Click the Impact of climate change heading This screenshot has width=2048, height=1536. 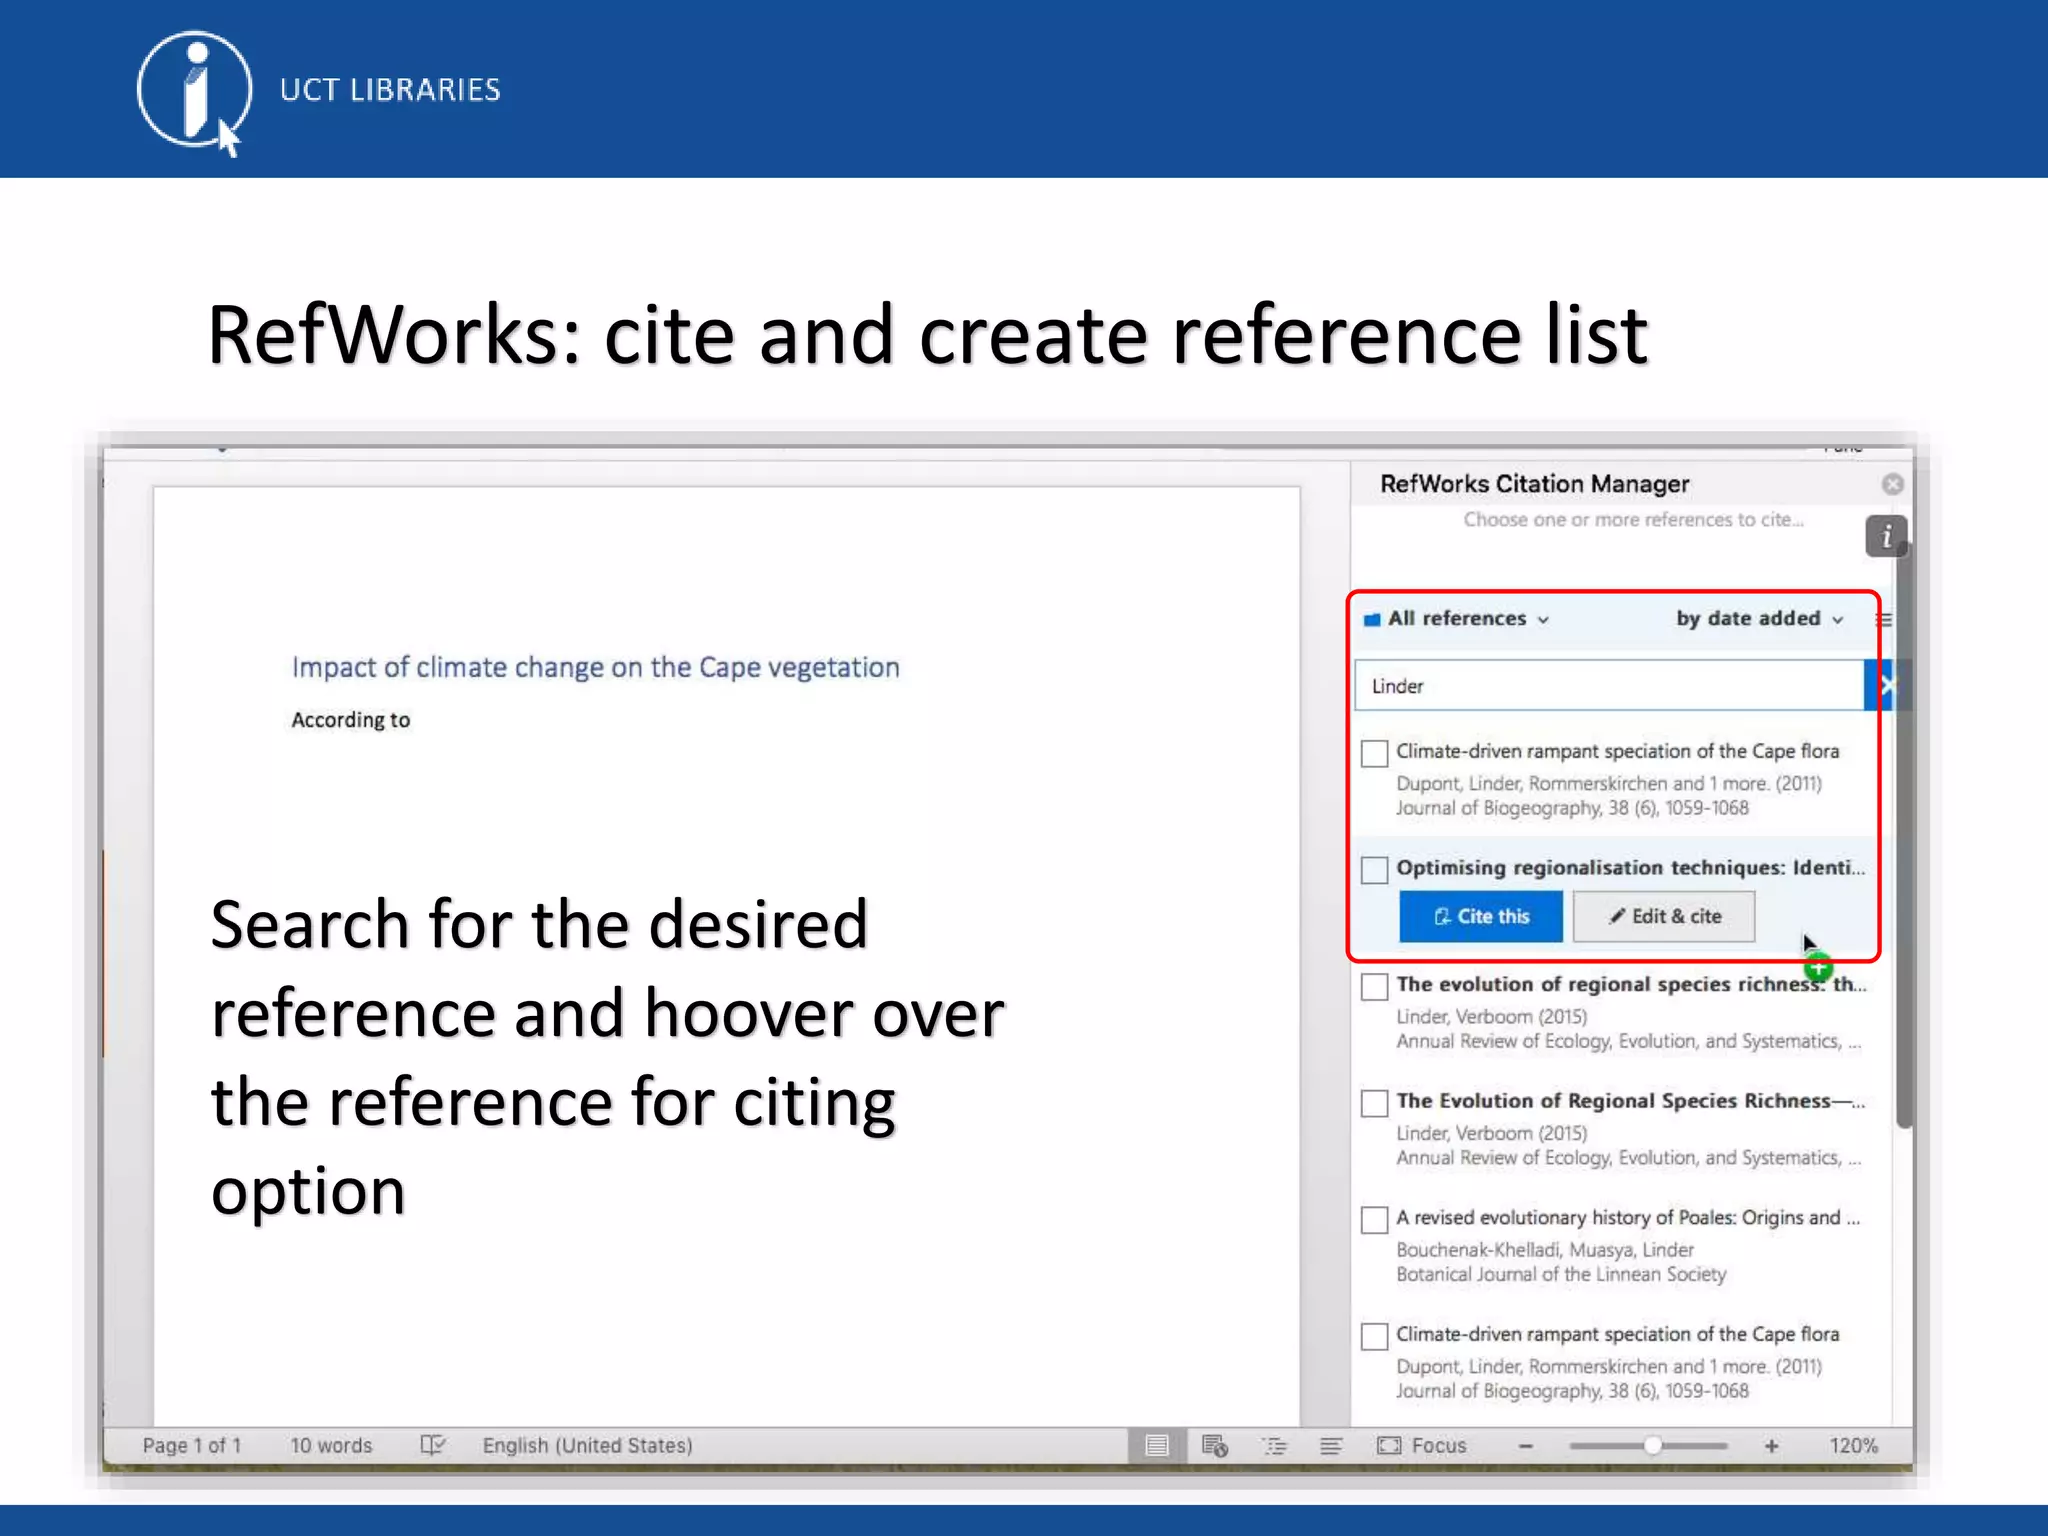pyautogui.click(x=595, y=667)
